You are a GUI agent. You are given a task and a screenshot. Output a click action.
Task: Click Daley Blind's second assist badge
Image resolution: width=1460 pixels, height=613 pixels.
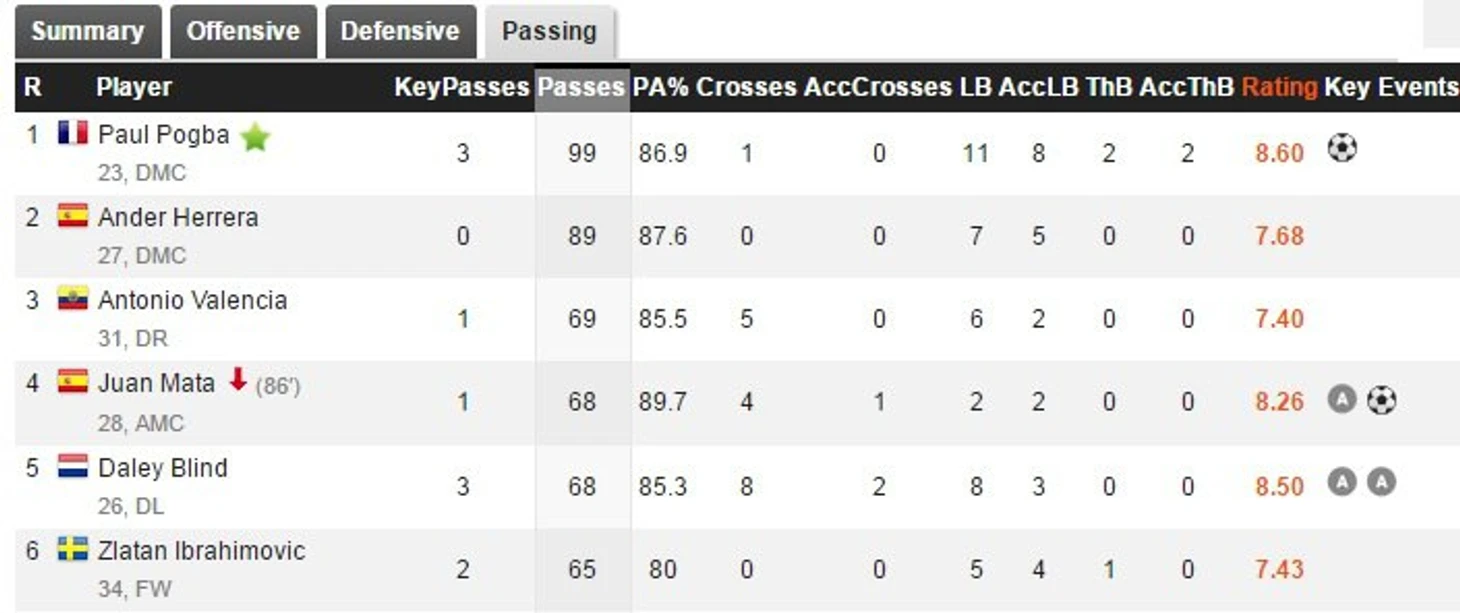pos(1381,483)
